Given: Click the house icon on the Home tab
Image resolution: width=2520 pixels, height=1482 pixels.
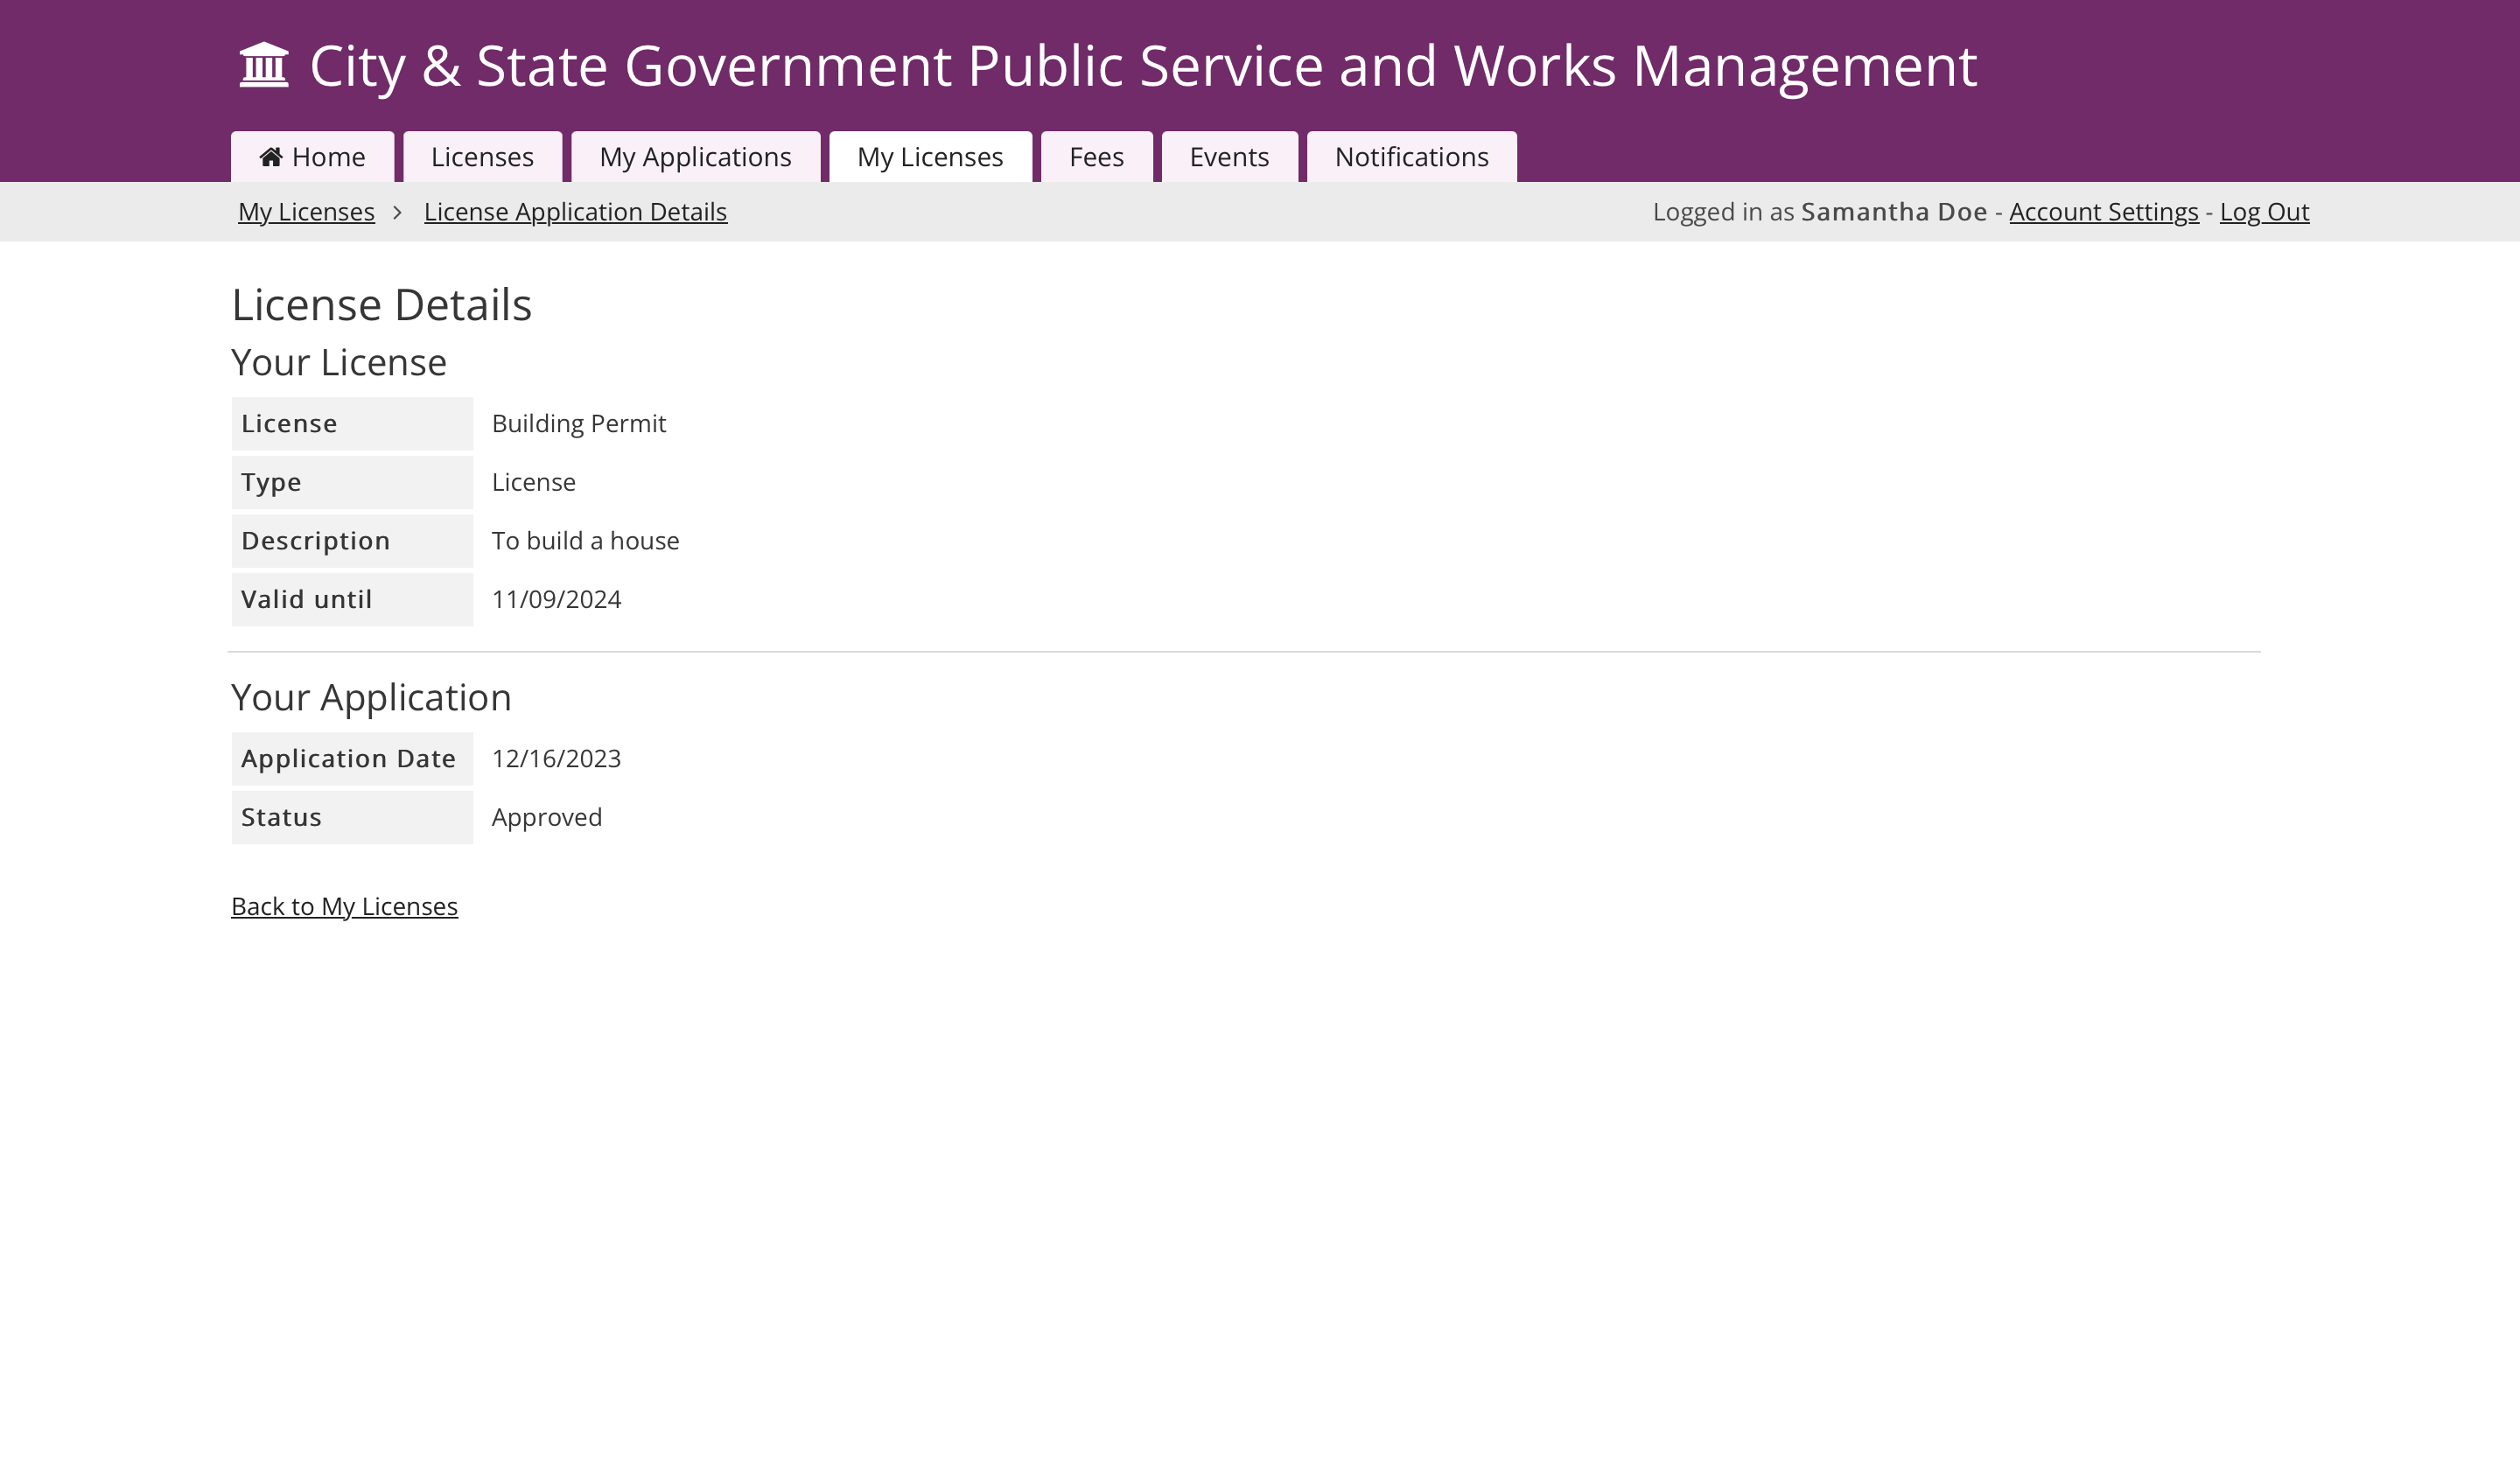Looking at the screenshot, I should coord(271,157).
